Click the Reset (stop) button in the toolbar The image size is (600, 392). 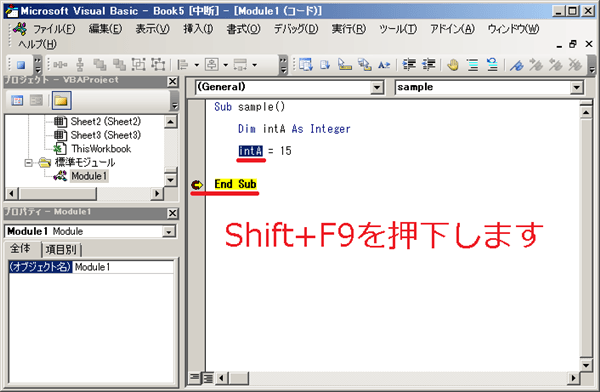[21, 65]
